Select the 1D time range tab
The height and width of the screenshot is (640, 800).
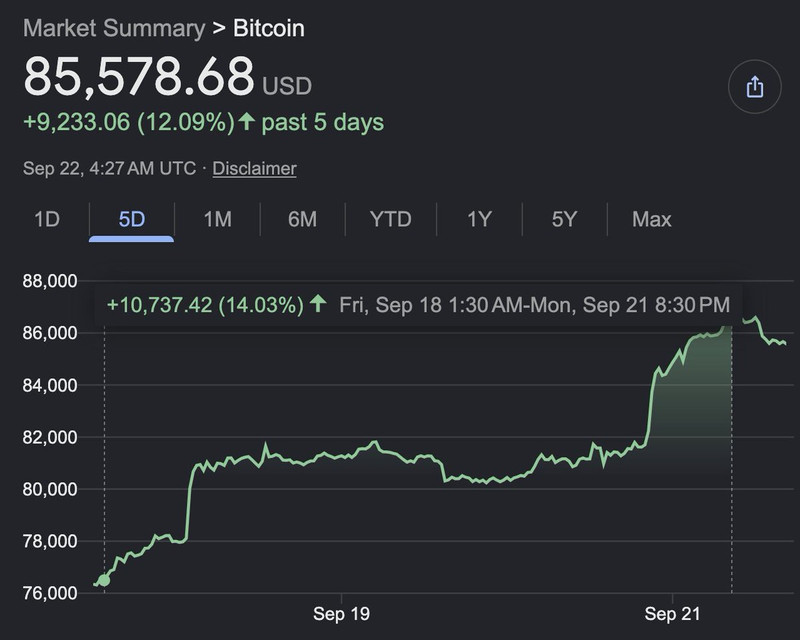click(x=47, y=219)
